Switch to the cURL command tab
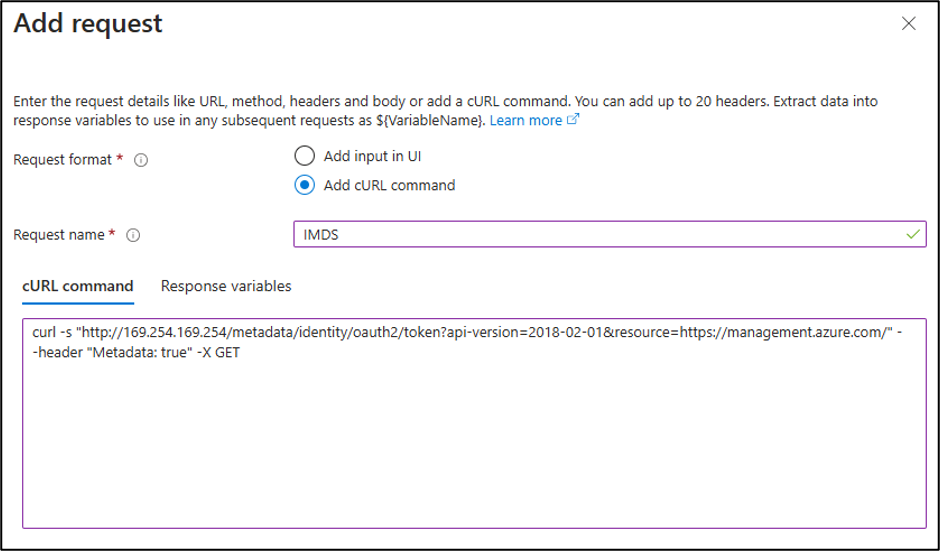The width and height of the screenshot is (940, 552). 78,286
